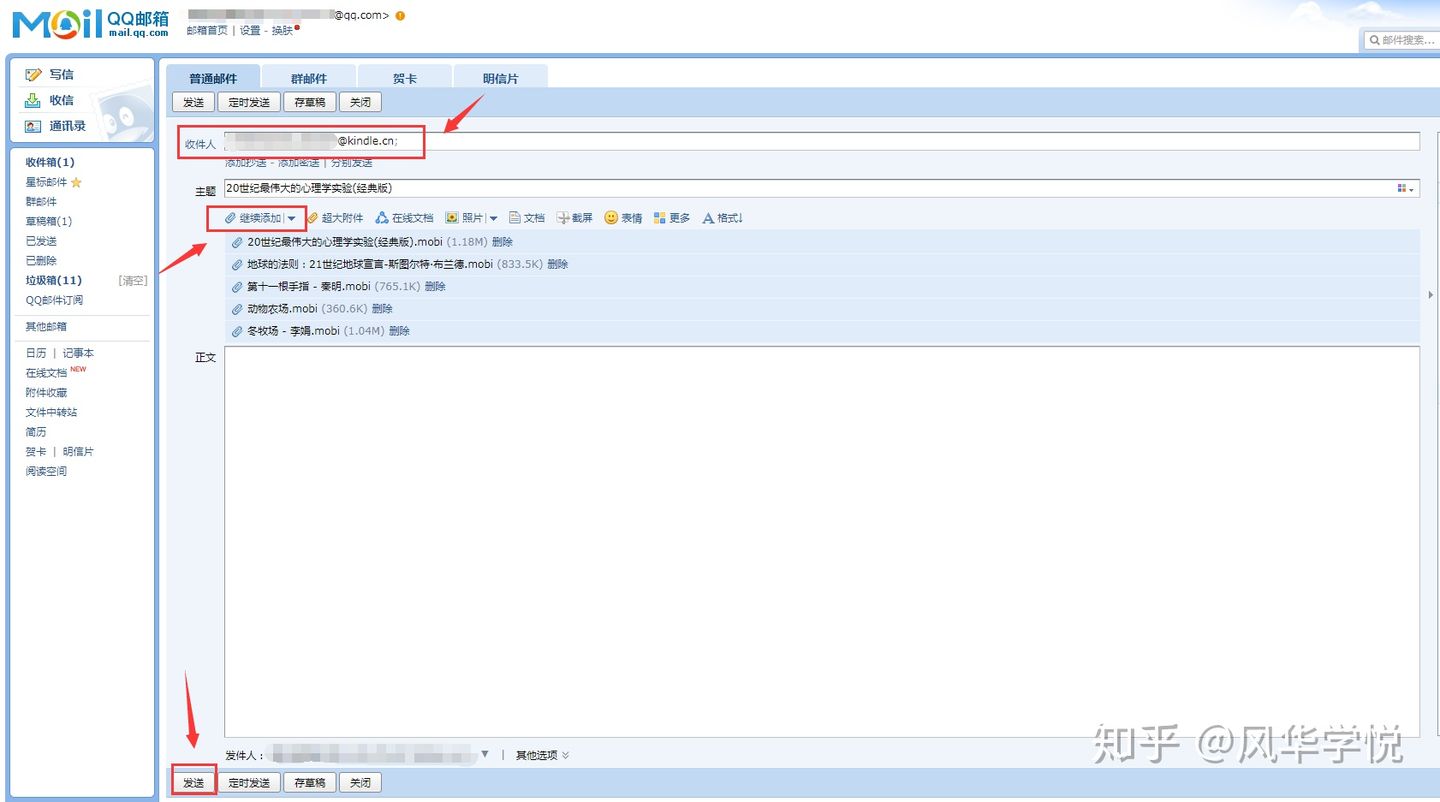Image resolution: width=1440 pixels, height=802 pixels.
Task: Click the orange warning icon beside the account email
Action: click(x=400, y=16)
